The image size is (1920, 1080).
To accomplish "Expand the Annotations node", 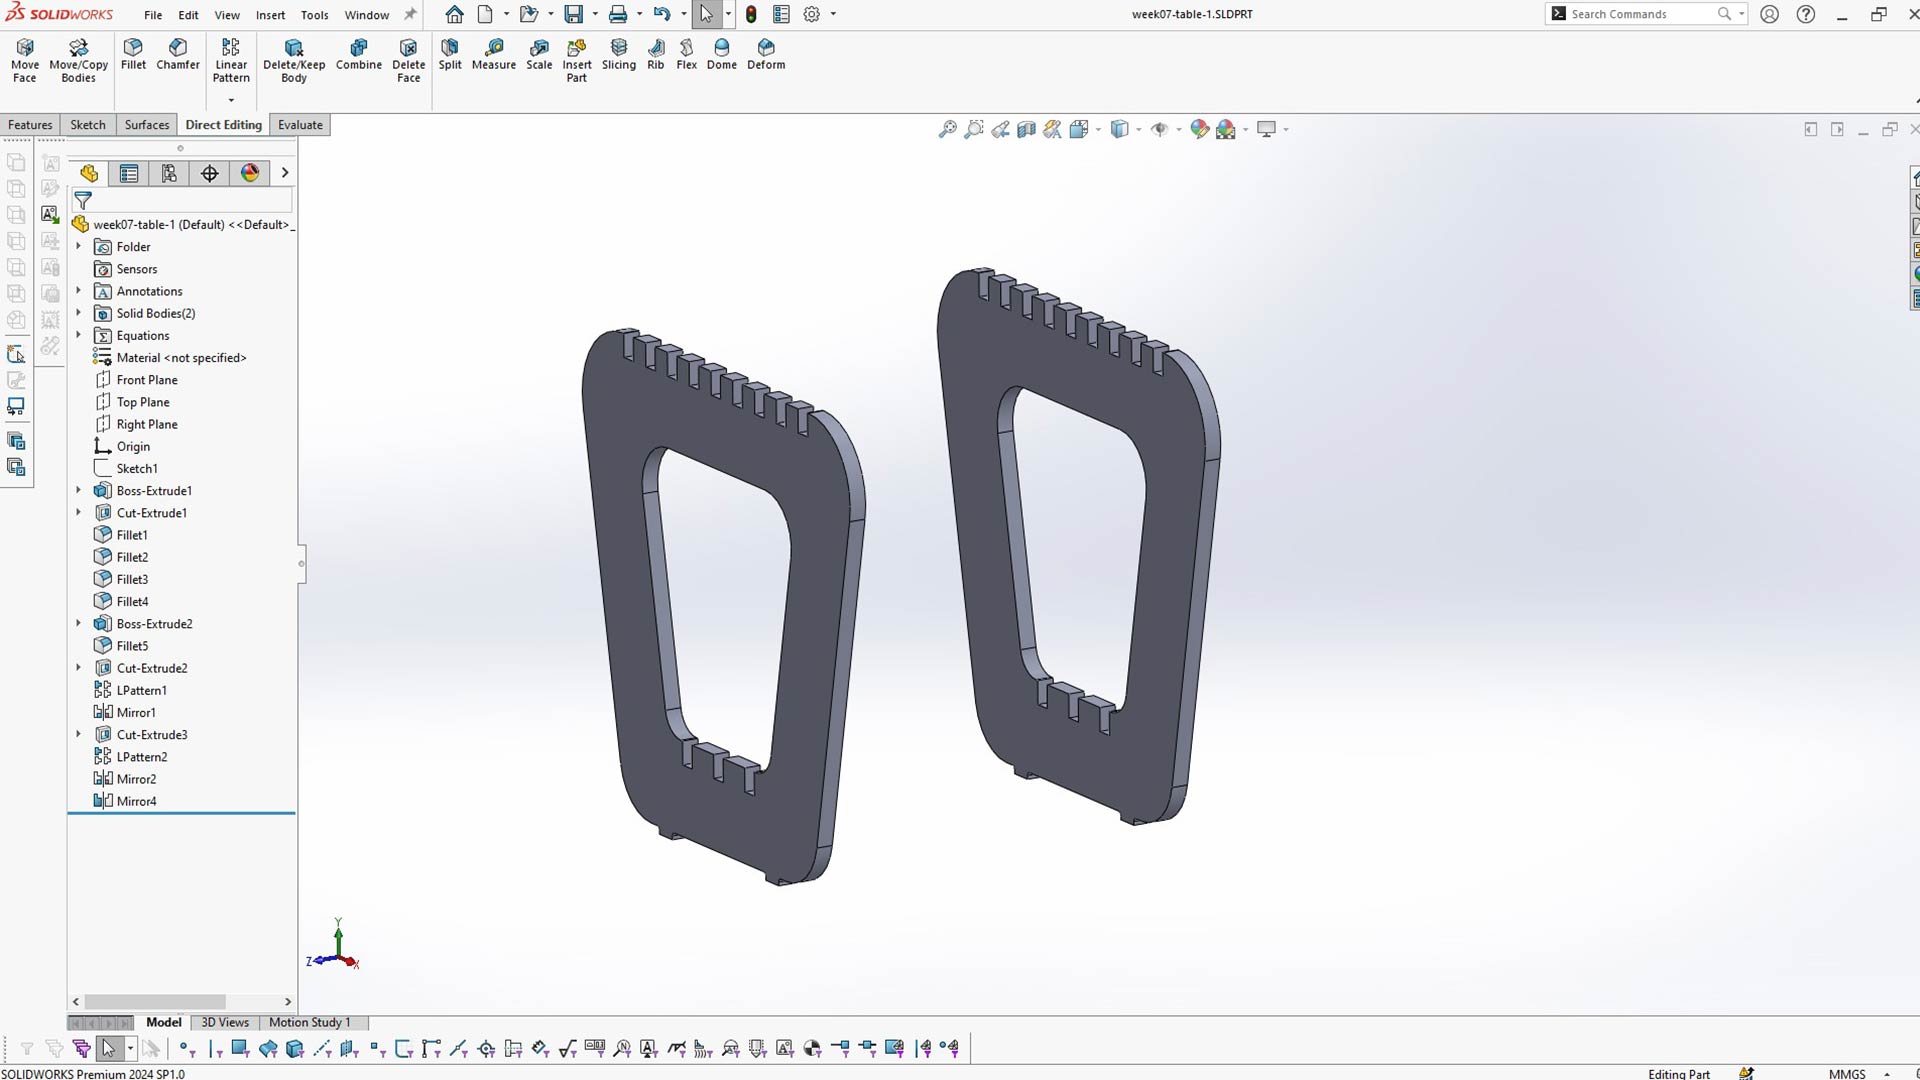I will tap(79, 291).
